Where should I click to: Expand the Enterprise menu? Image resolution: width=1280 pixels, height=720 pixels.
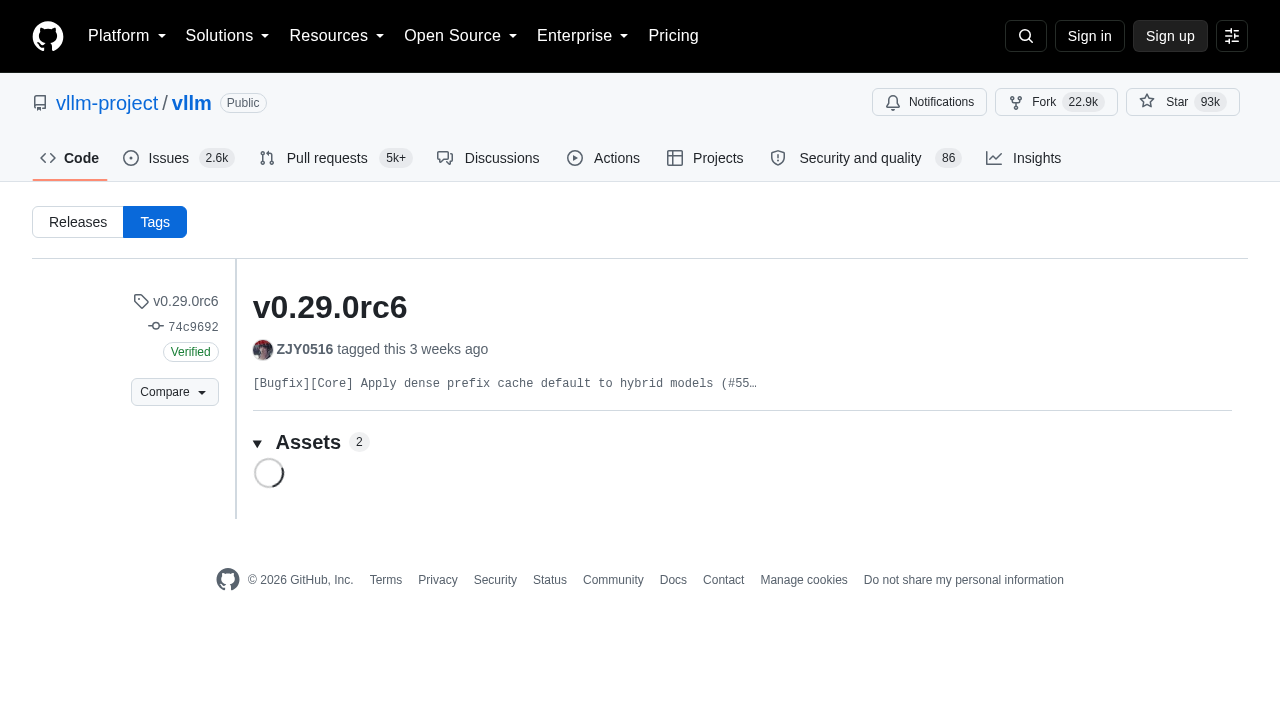(583, 36)
